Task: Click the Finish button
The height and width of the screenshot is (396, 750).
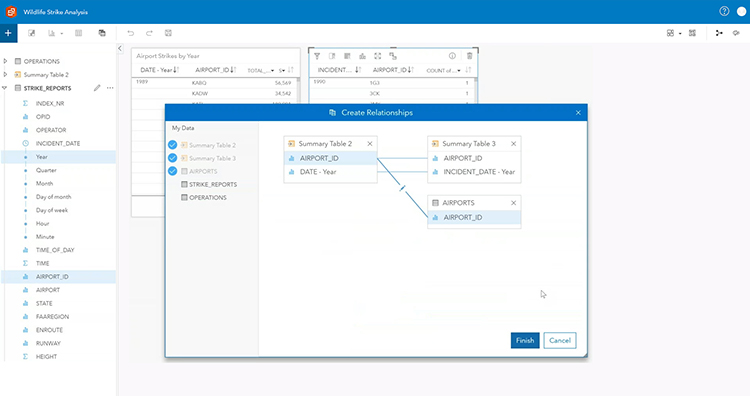Action: [525, 341]
